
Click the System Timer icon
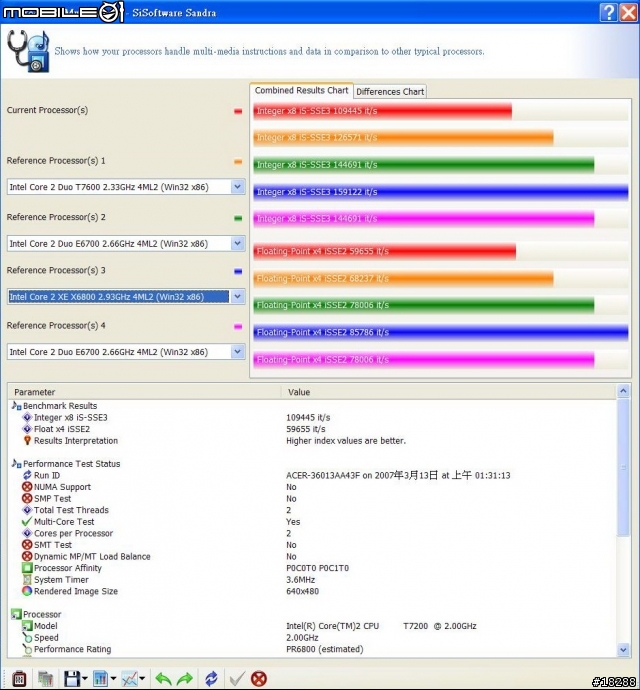click(27, 580)
